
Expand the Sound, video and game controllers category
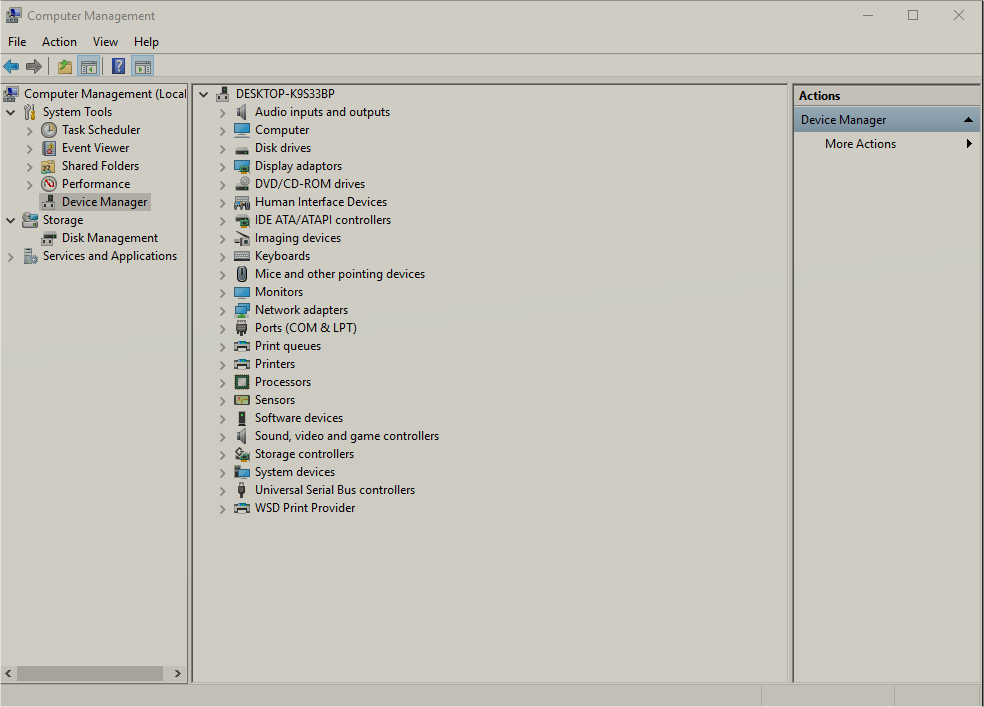(222, 437)
